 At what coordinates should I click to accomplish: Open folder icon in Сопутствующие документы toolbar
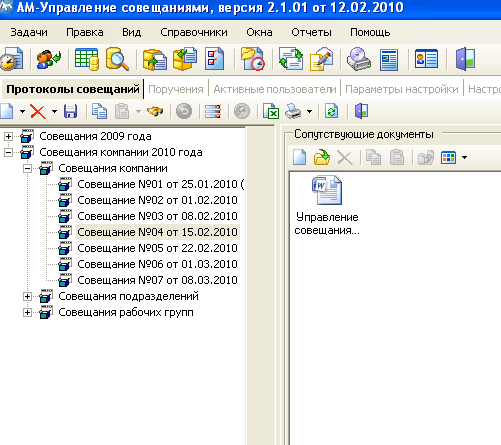322,157
